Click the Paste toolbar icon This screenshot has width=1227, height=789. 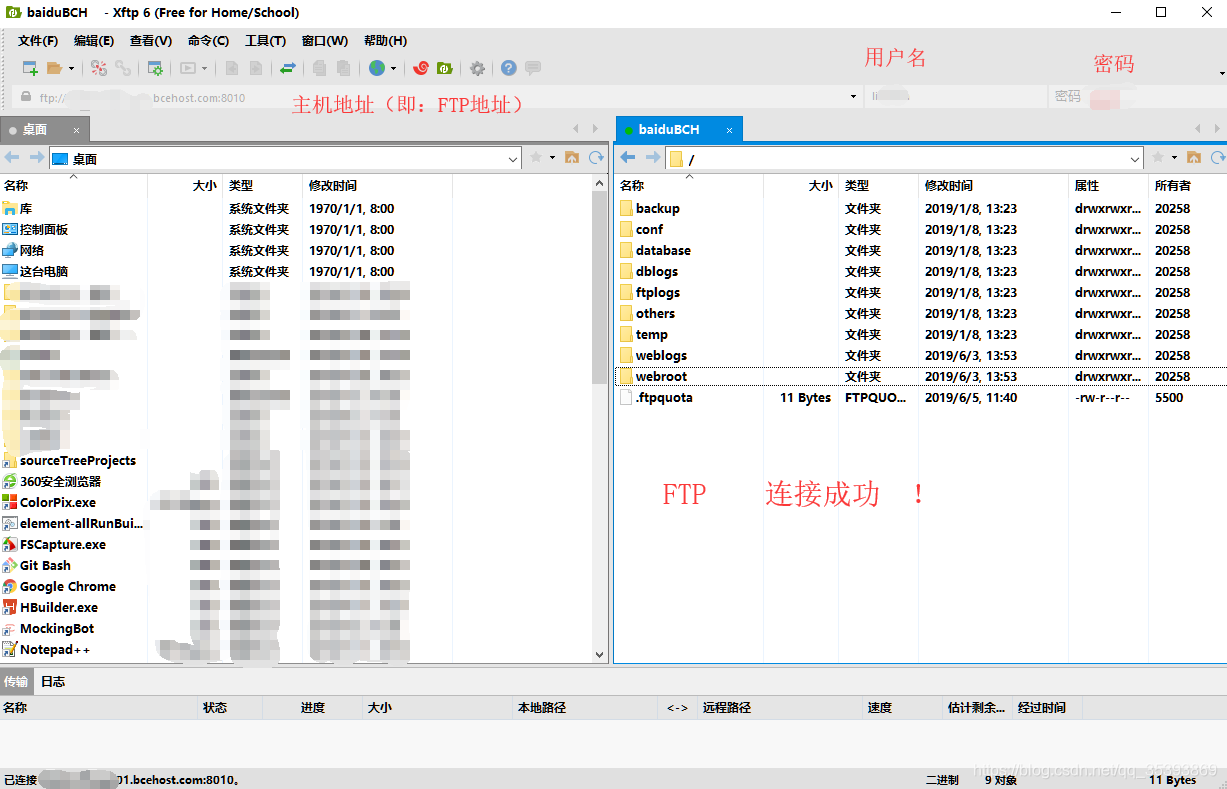[x=343, y=68]
